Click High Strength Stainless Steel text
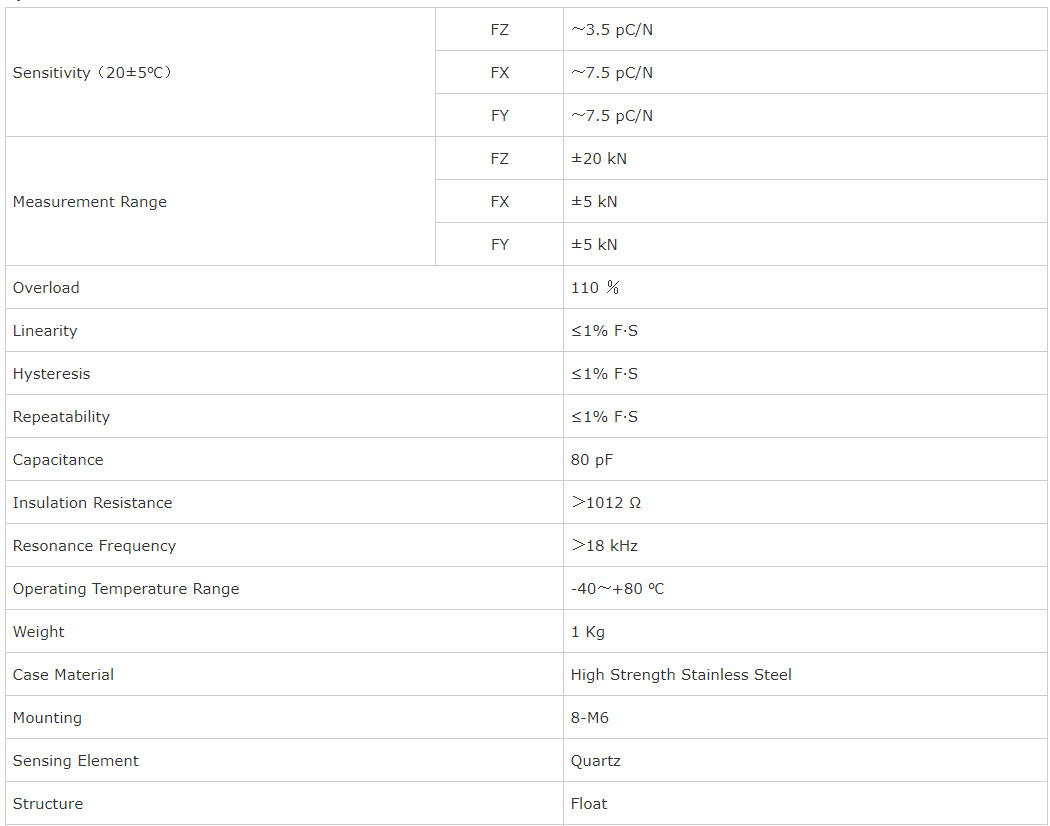 681,675
